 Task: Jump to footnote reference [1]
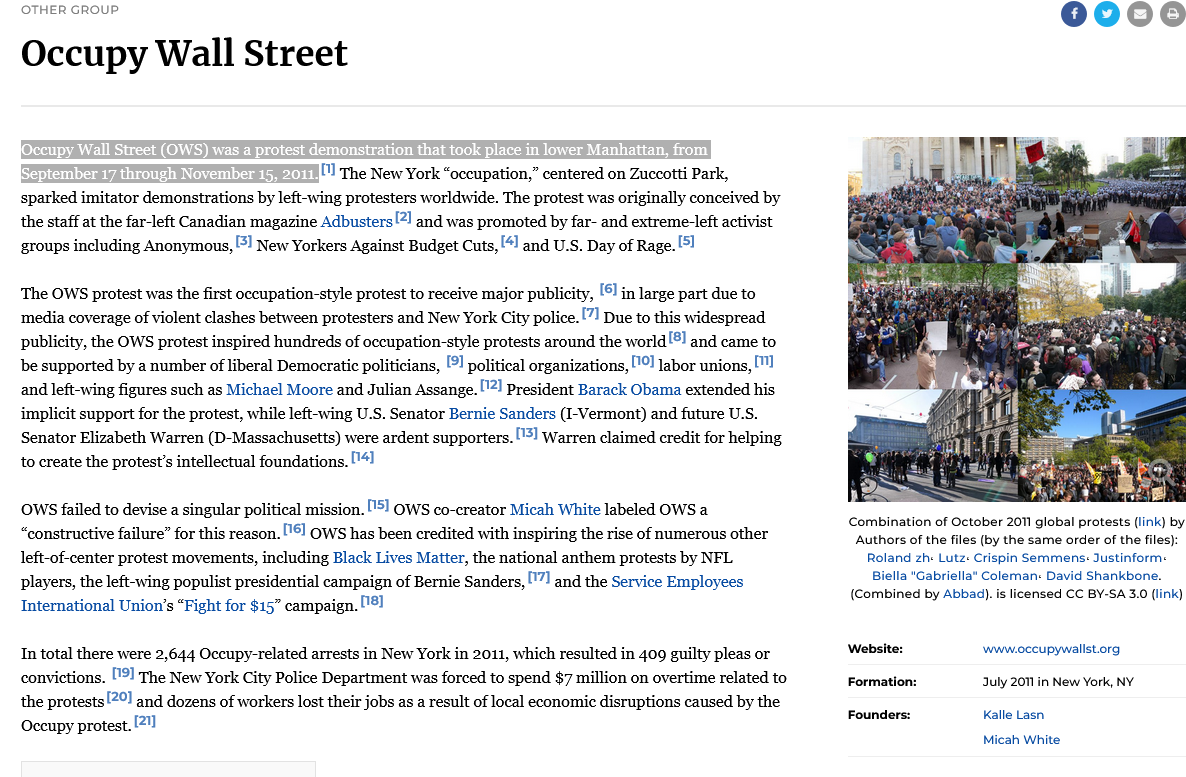coord(328,169)
